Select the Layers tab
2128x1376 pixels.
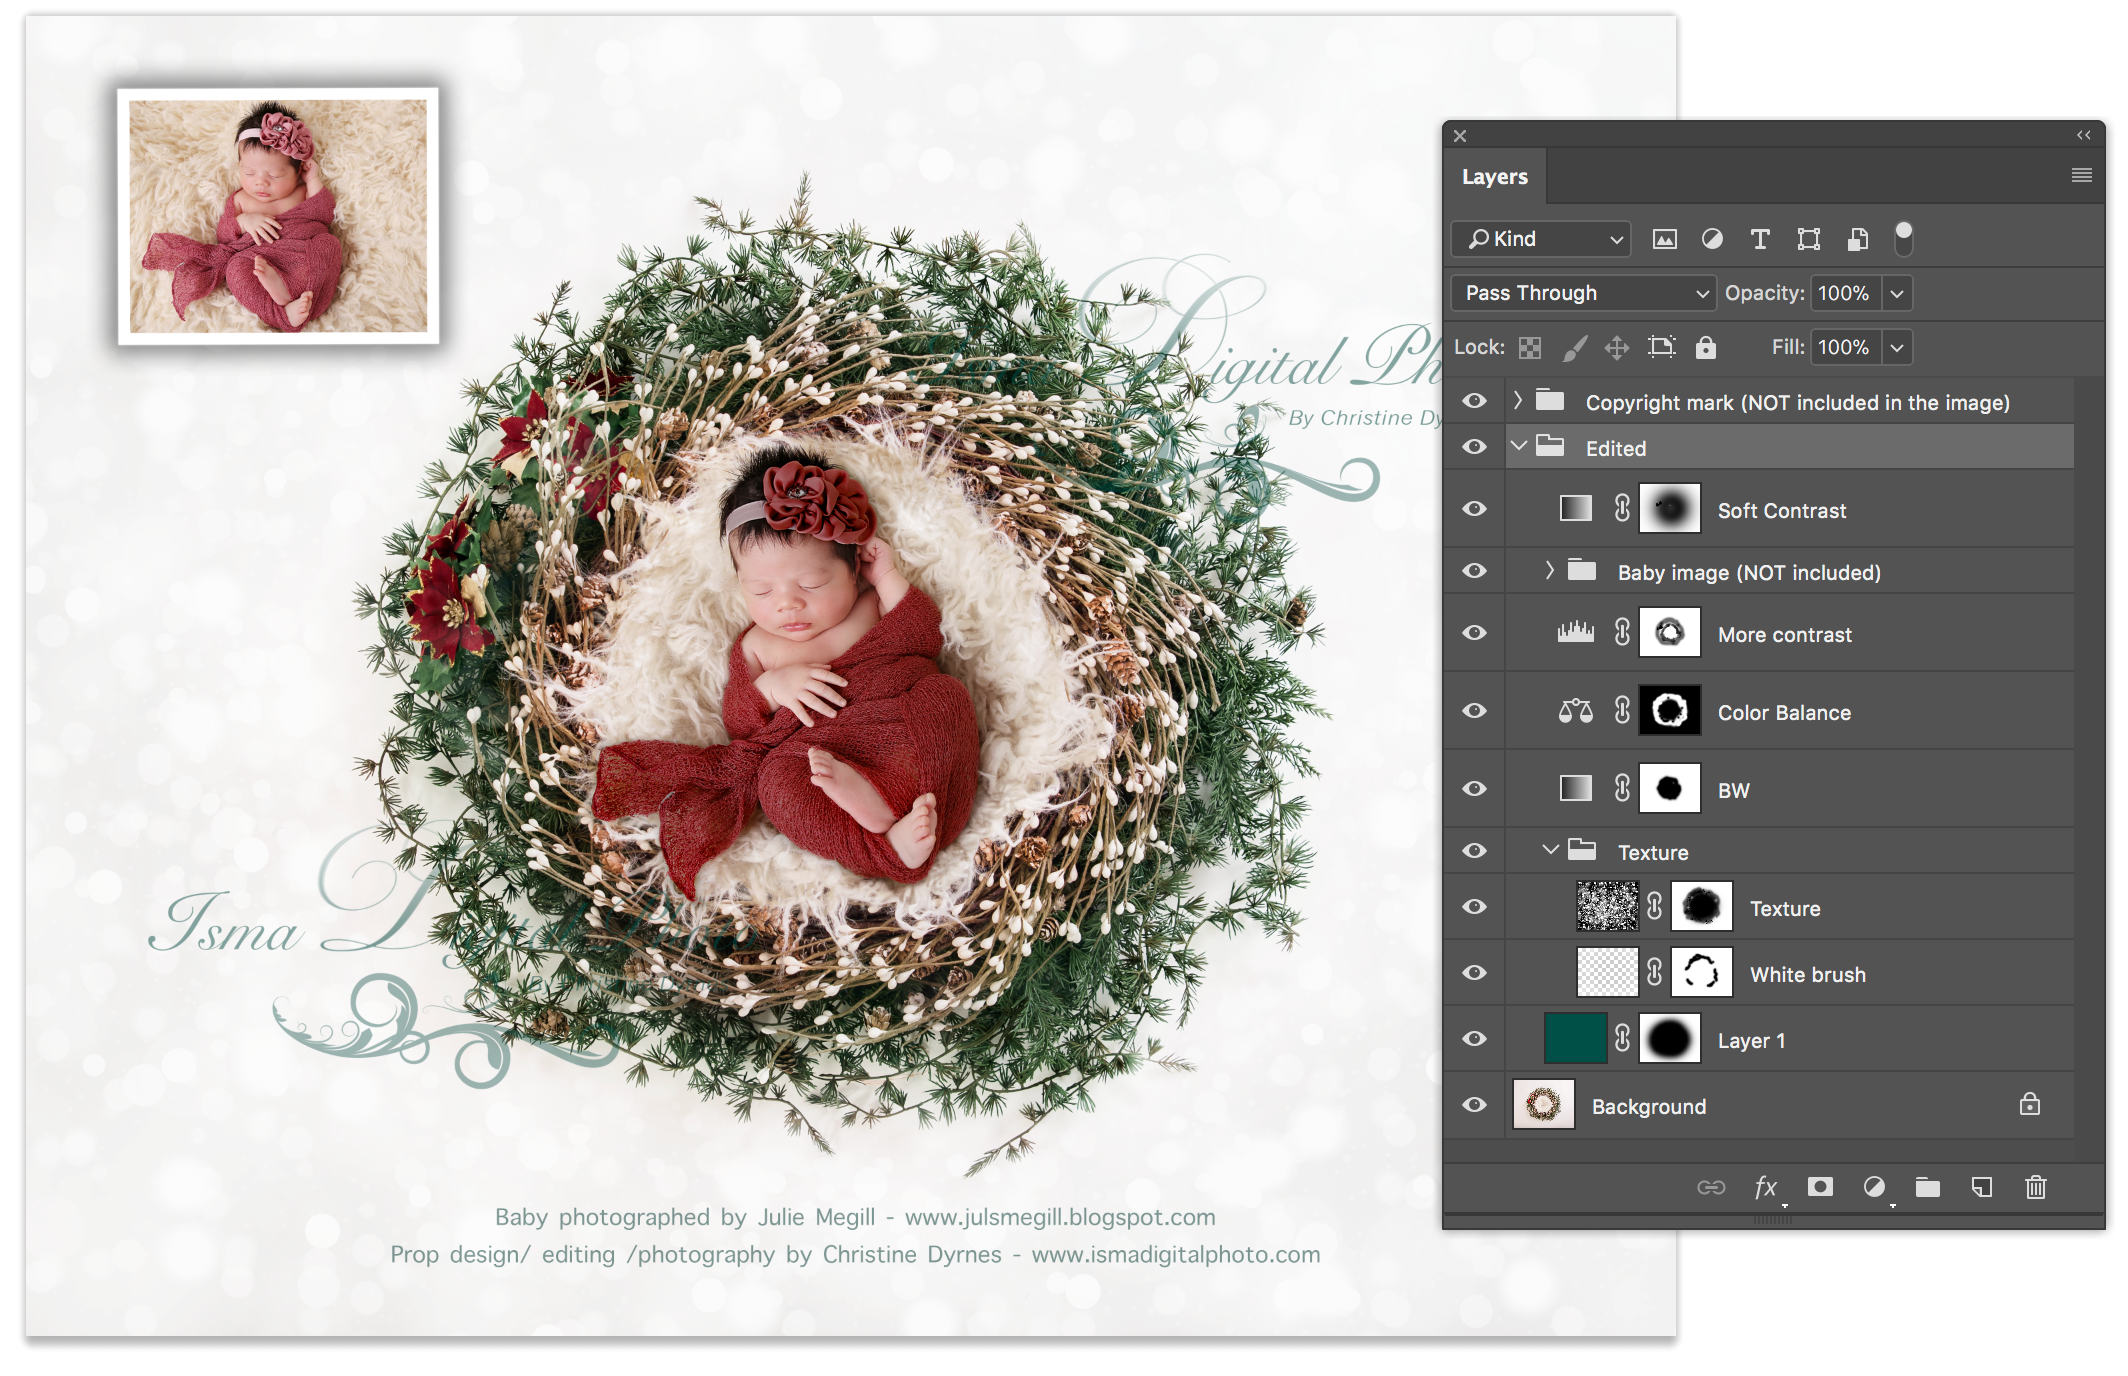[x=1495, y=177]
